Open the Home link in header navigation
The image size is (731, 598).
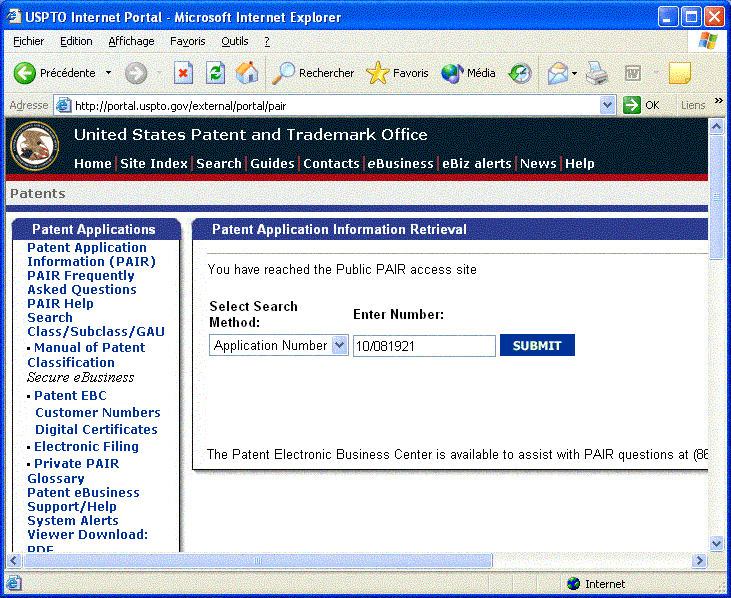pyautogui.click(x=92, y=164)
